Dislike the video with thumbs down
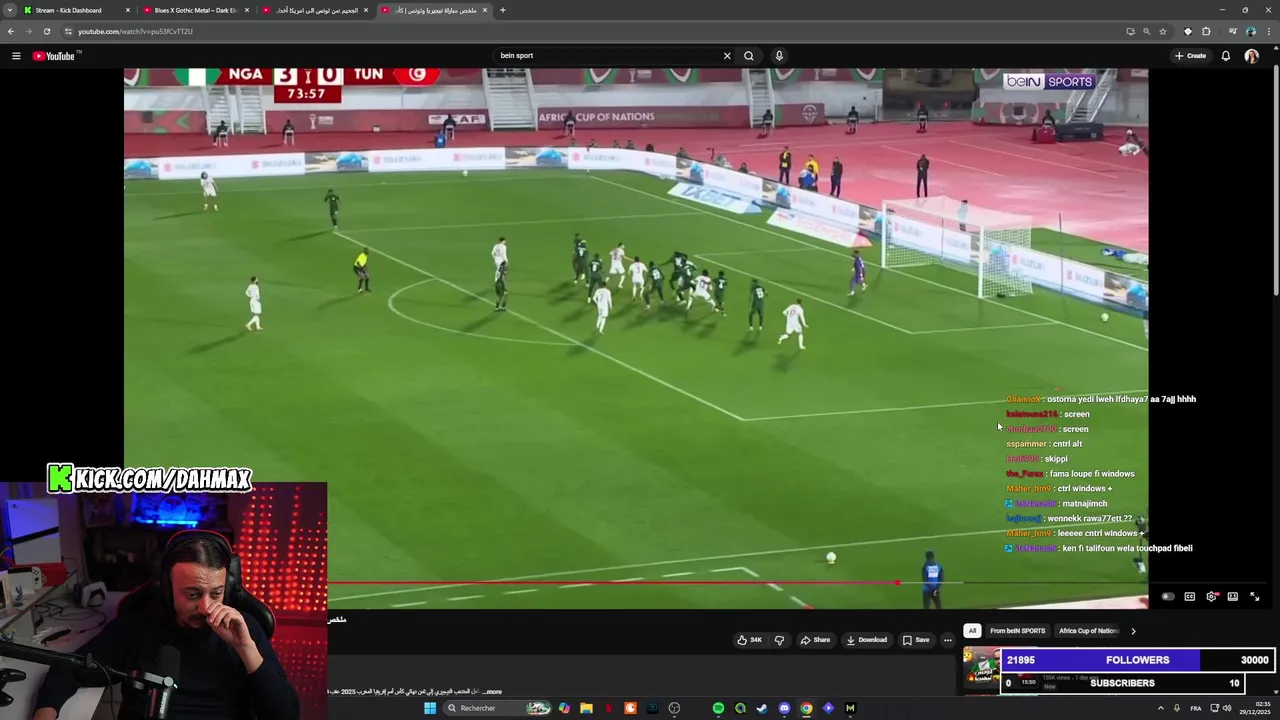This screenshot has width=1280, height=720. (x=779, y=640)
